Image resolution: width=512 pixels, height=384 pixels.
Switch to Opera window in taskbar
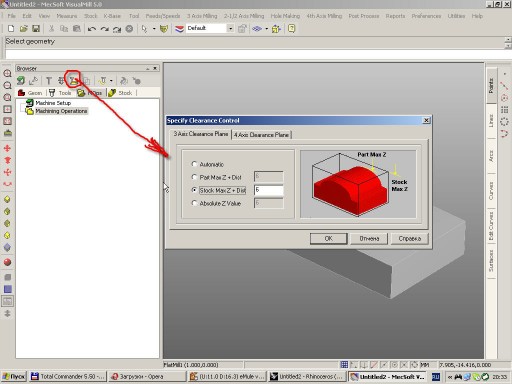pyautogui.click(x=147, y=377)
